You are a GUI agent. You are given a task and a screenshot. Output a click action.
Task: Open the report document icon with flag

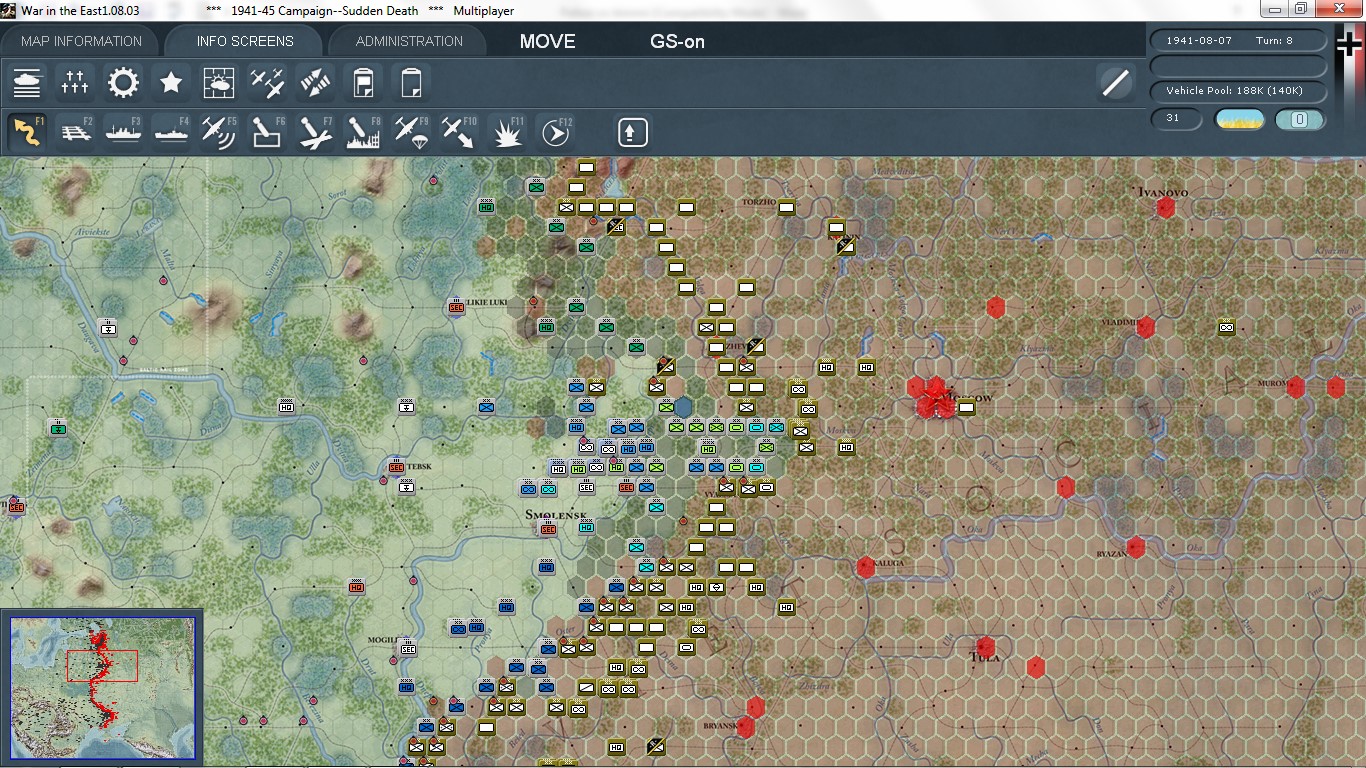point(363,82)
